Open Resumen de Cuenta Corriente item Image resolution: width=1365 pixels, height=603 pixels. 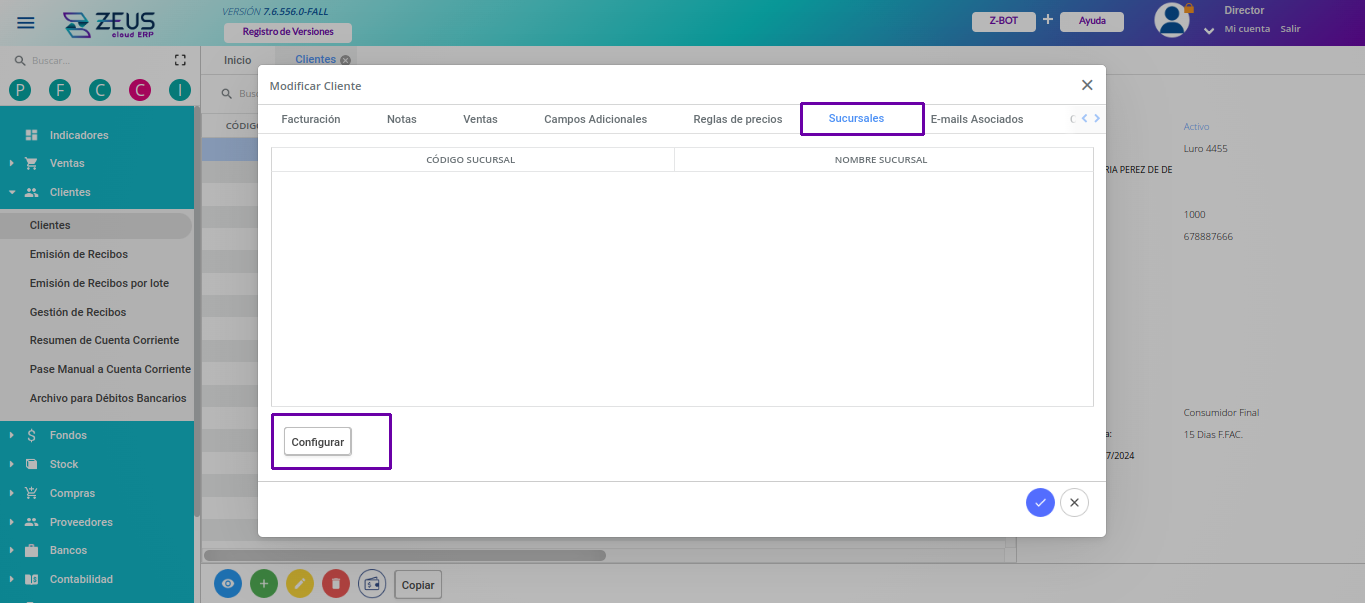(105, 340)
